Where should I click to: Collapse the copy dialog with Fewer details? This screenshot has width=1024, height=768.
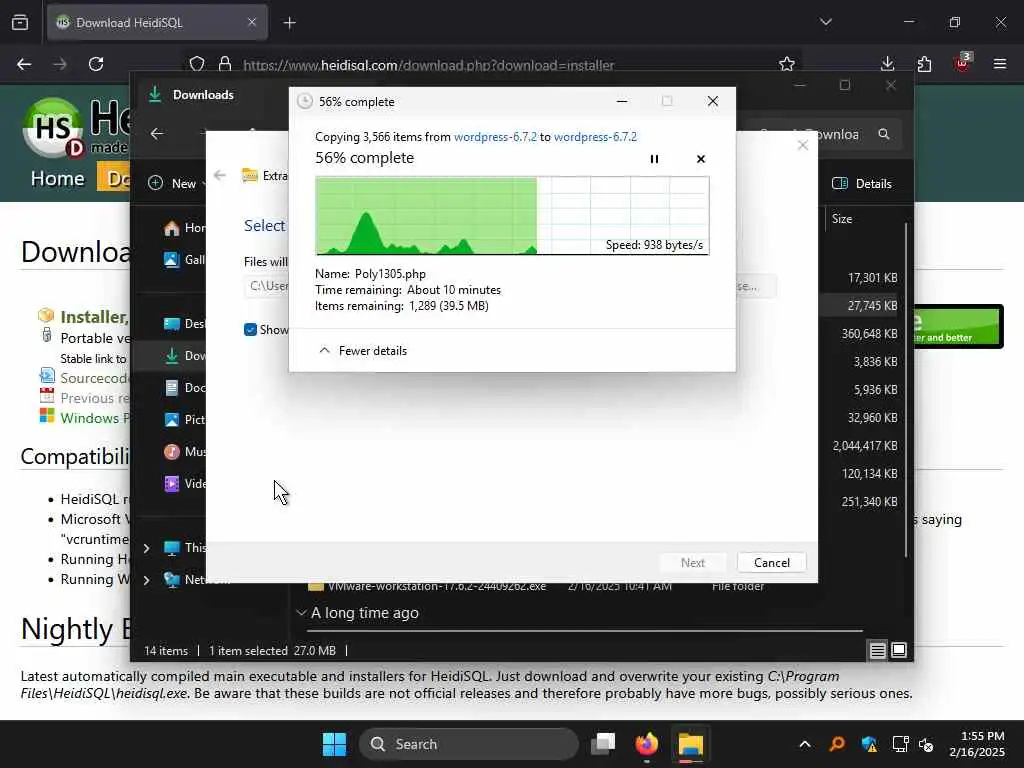(362, 351)
